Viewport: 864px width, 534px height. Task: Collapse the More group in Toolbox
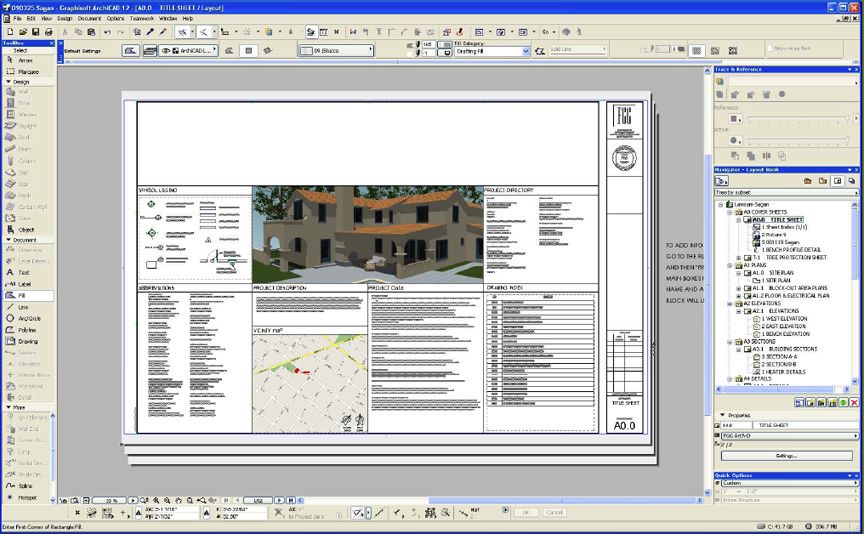tap(8, 407)
